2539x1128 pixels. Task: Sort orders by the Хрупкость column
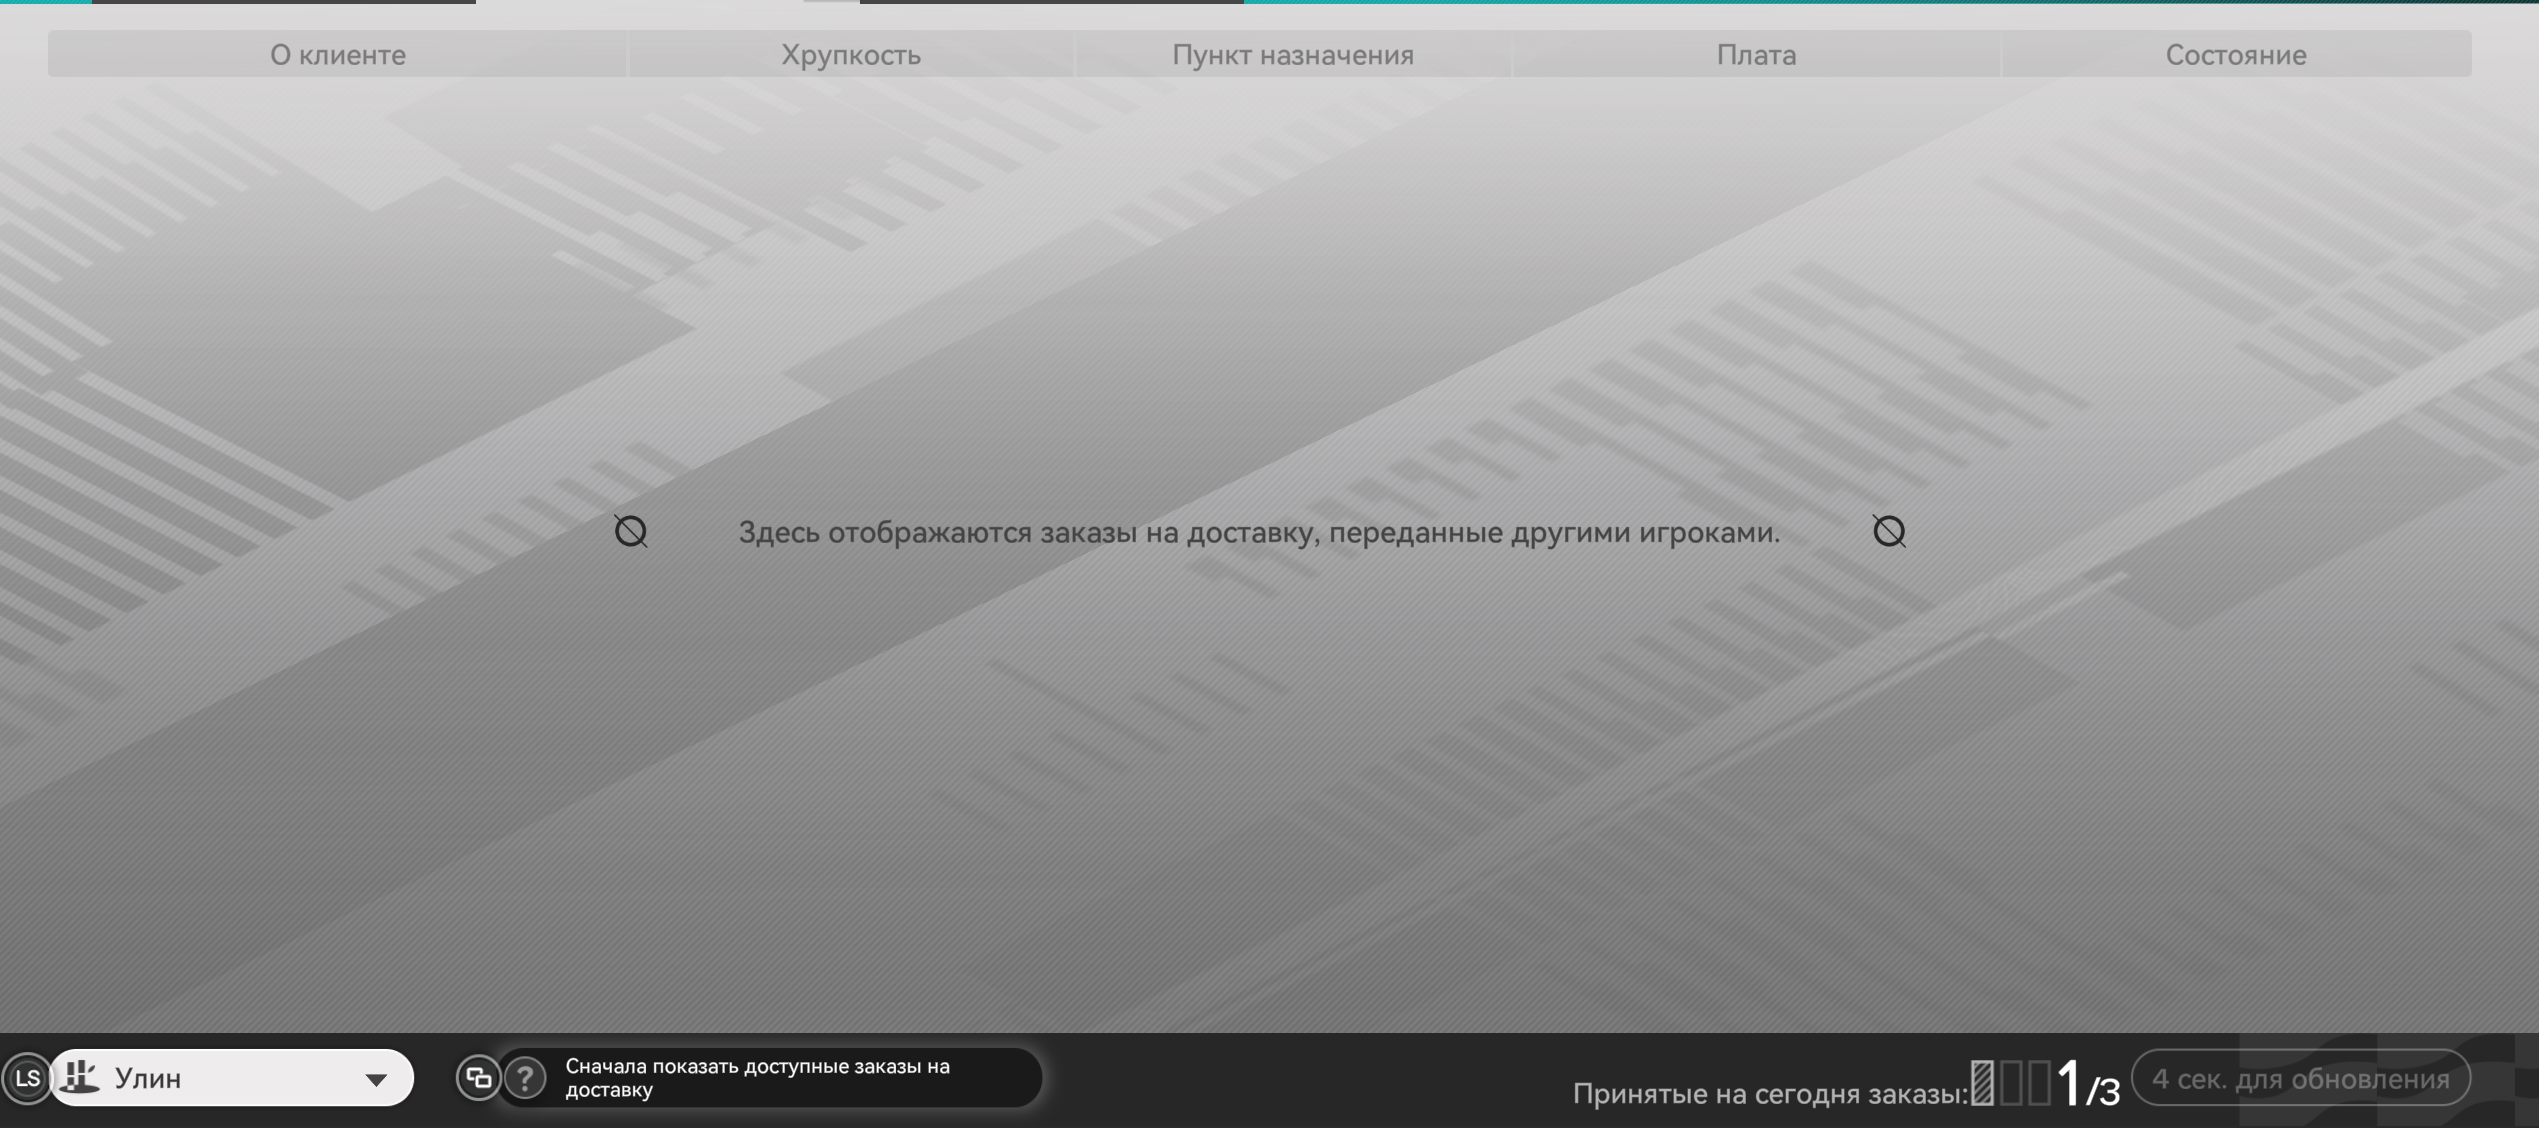pos(851,54)
